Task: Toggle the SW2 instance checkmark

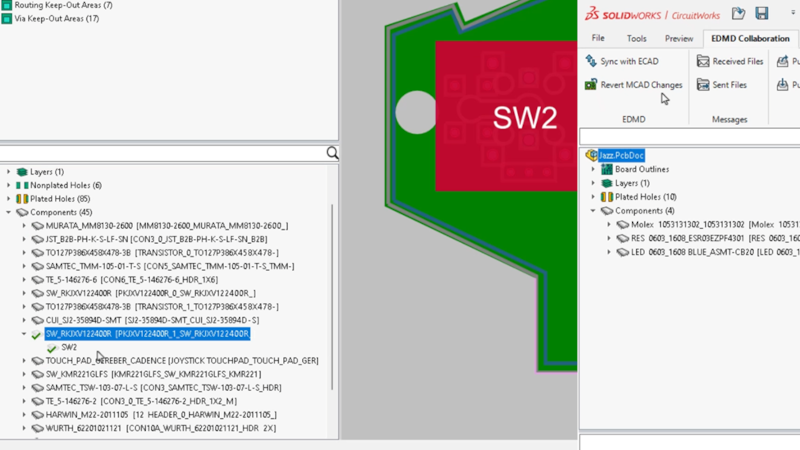Action: tap(52, 347)
